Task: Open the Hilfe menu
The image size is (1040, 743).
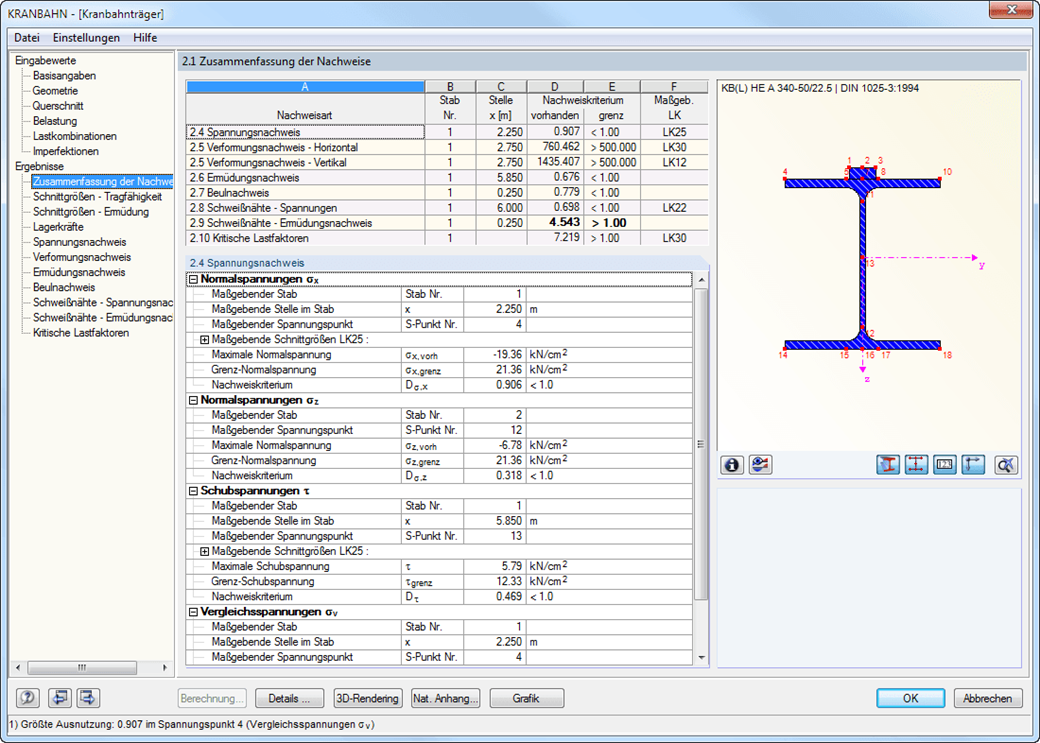Action: [145, 37]
